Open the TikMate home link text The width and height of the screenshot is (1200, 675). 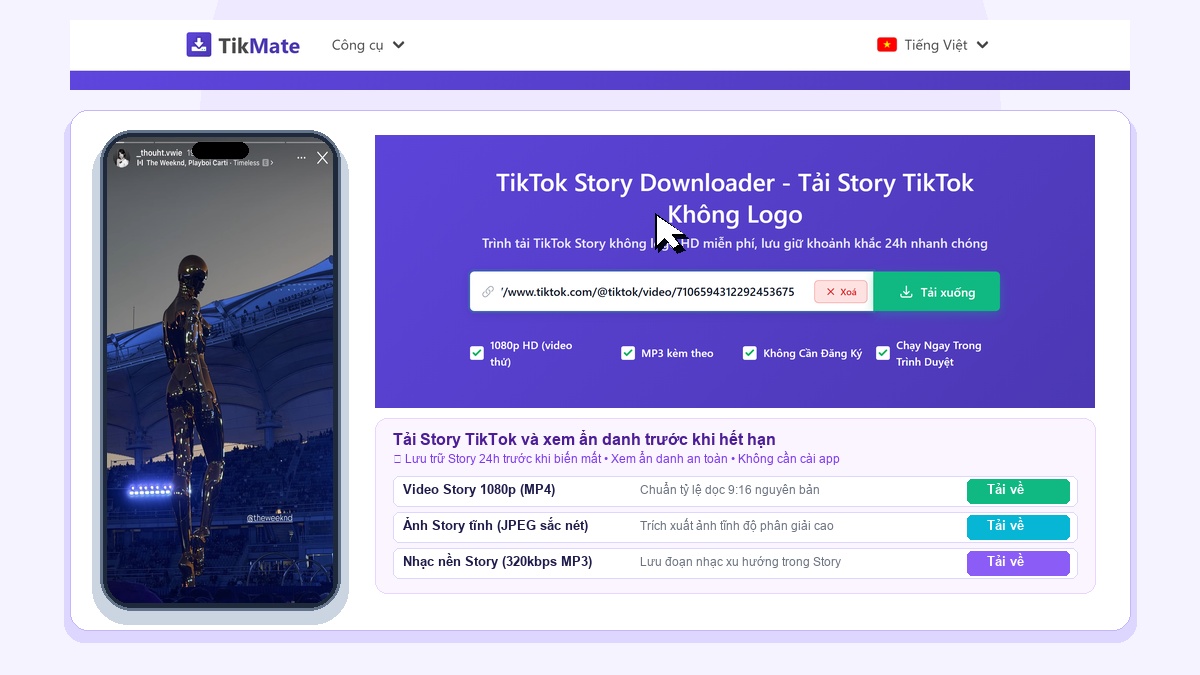pyautogui.click(x=259, y=45)
